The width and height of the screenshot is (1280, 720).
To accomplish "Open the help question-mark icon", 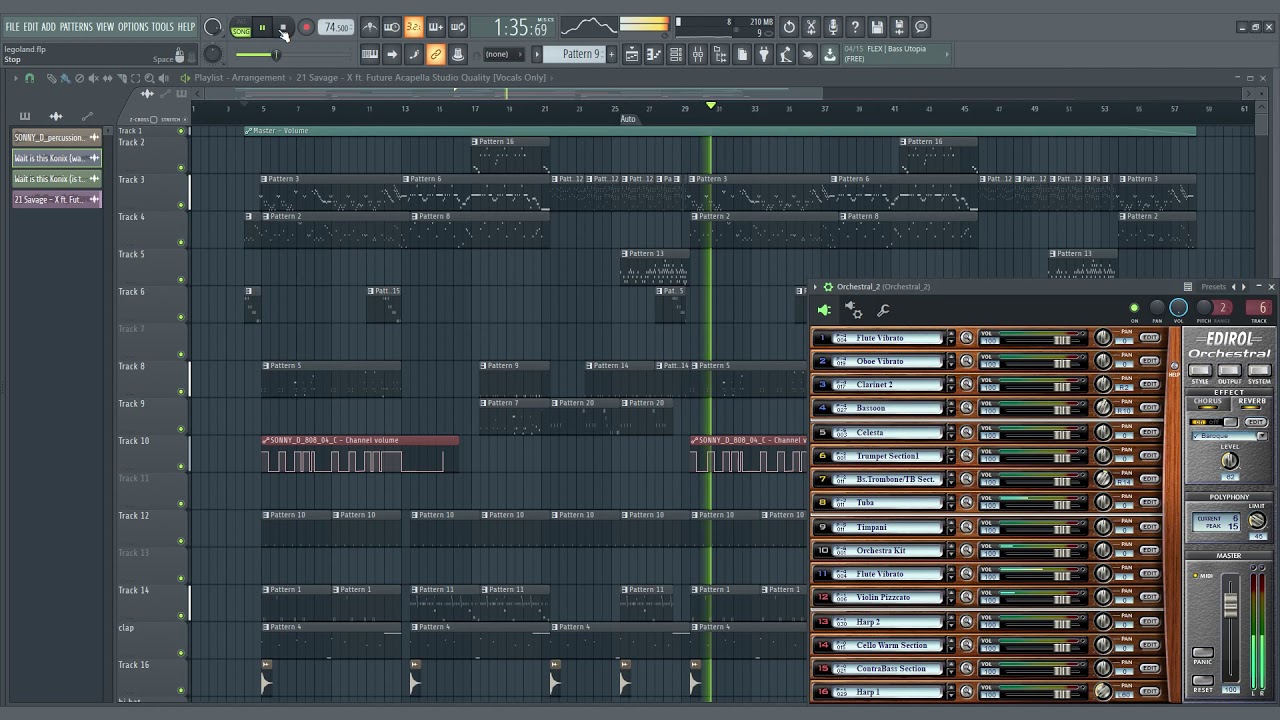I will [x=855, y=27].
